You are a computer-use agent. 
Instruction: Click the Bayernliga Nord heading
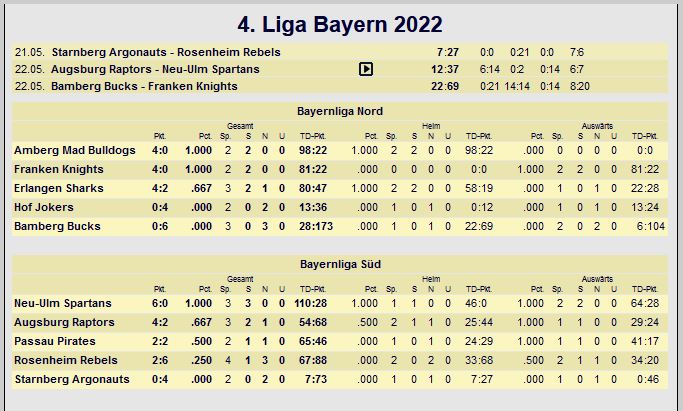coord(340,111)
